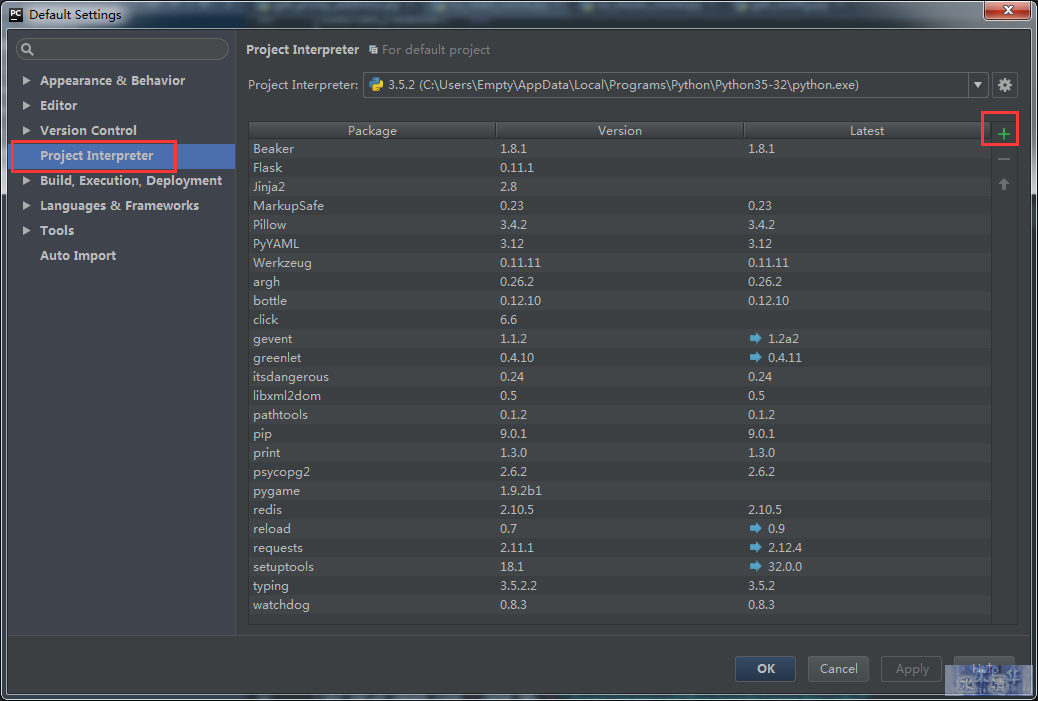Select the libxml2dom package row

coord(620,396)
